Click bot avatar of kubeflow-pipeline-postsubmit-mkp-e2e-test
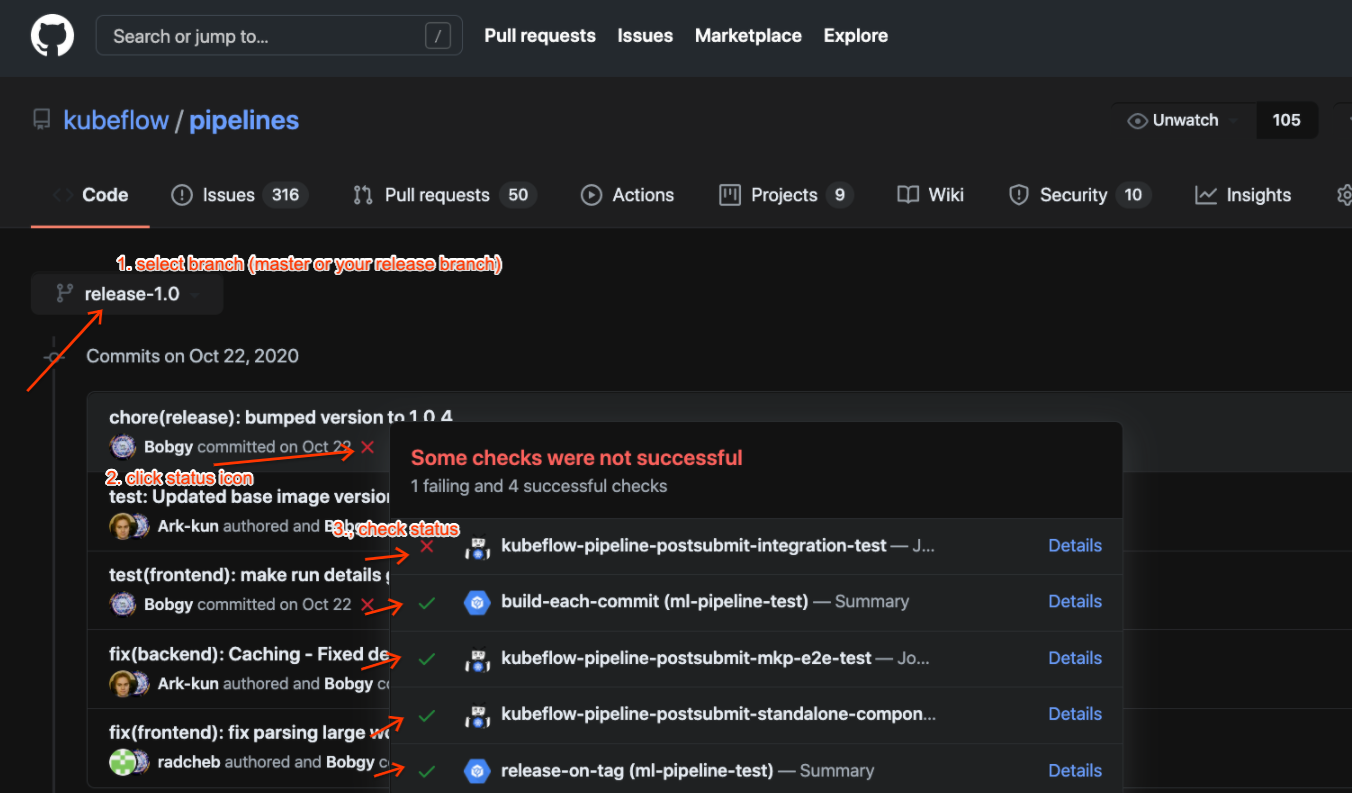The width and height of the screenshot is (1352, 793). click(x=477, y=659)
